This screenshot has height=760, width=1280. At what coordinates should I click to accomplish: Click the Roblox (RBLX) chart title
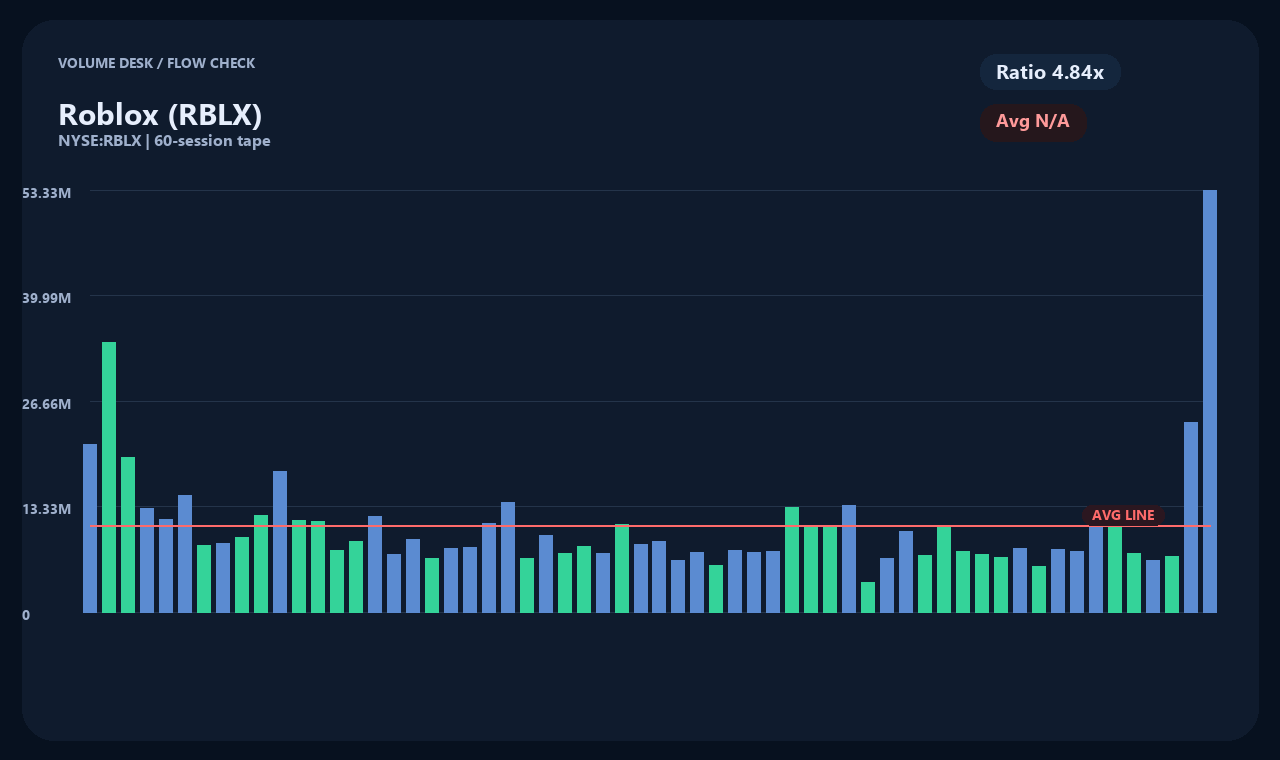click(x=160, y=115)
